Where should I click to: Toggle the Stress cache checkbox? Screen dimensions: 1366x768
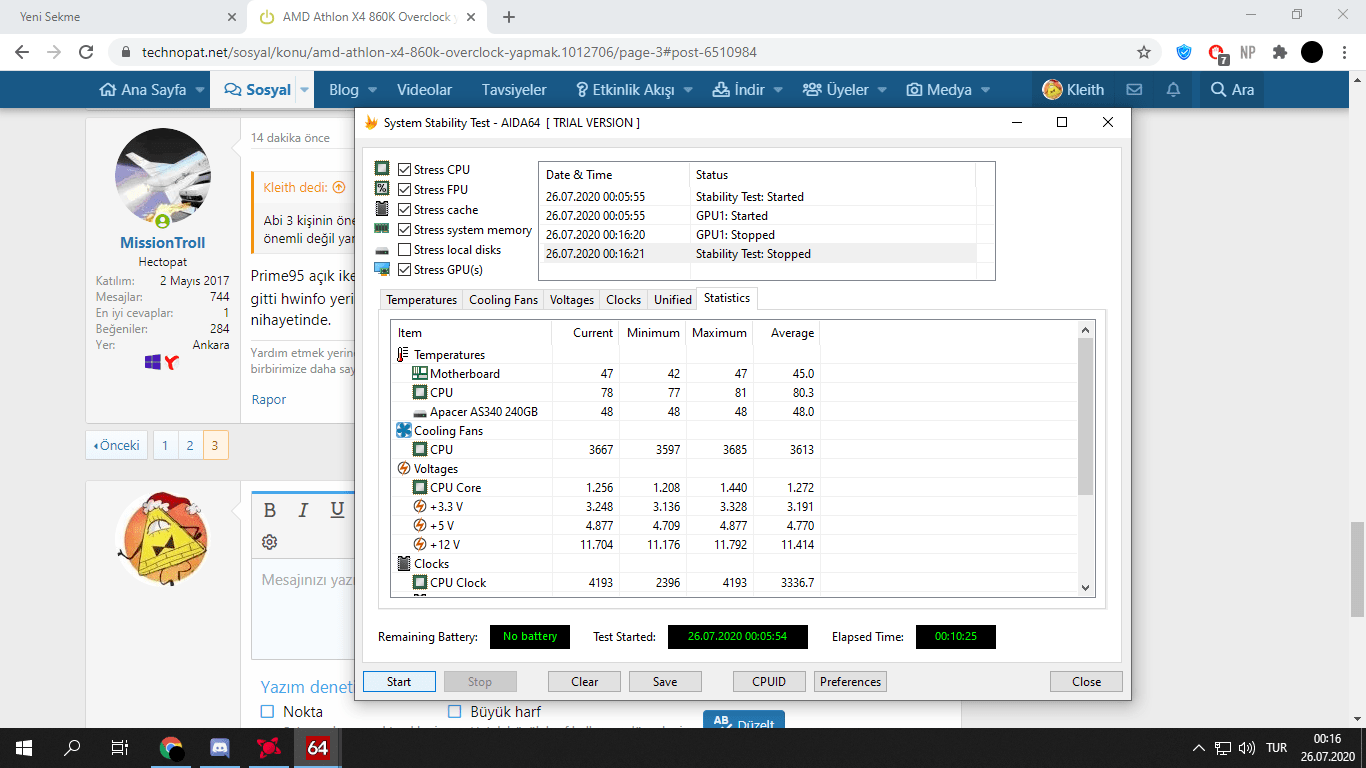click(404, 210)
